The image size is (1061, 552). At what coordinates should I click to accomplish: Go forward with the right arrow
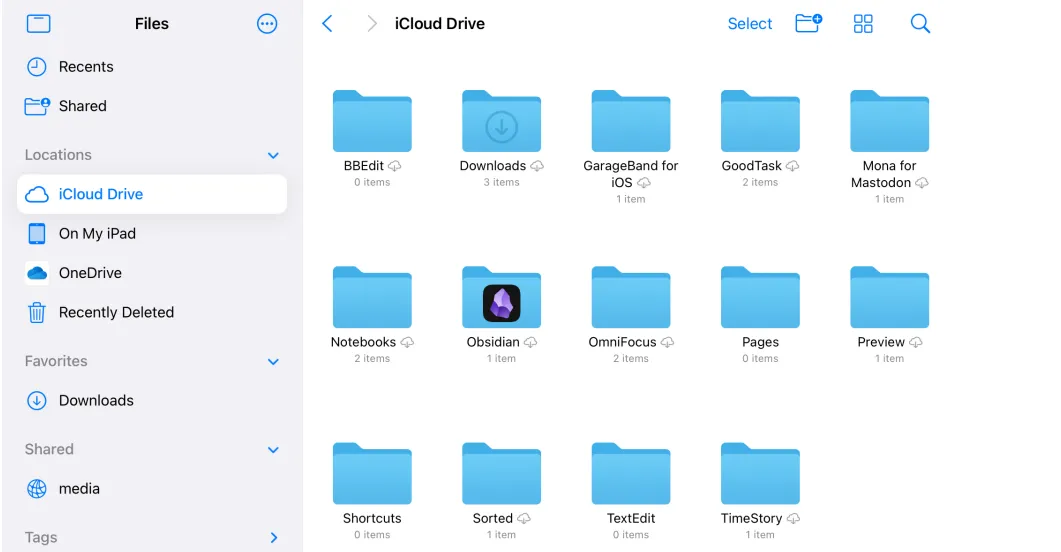coord(371,24)
